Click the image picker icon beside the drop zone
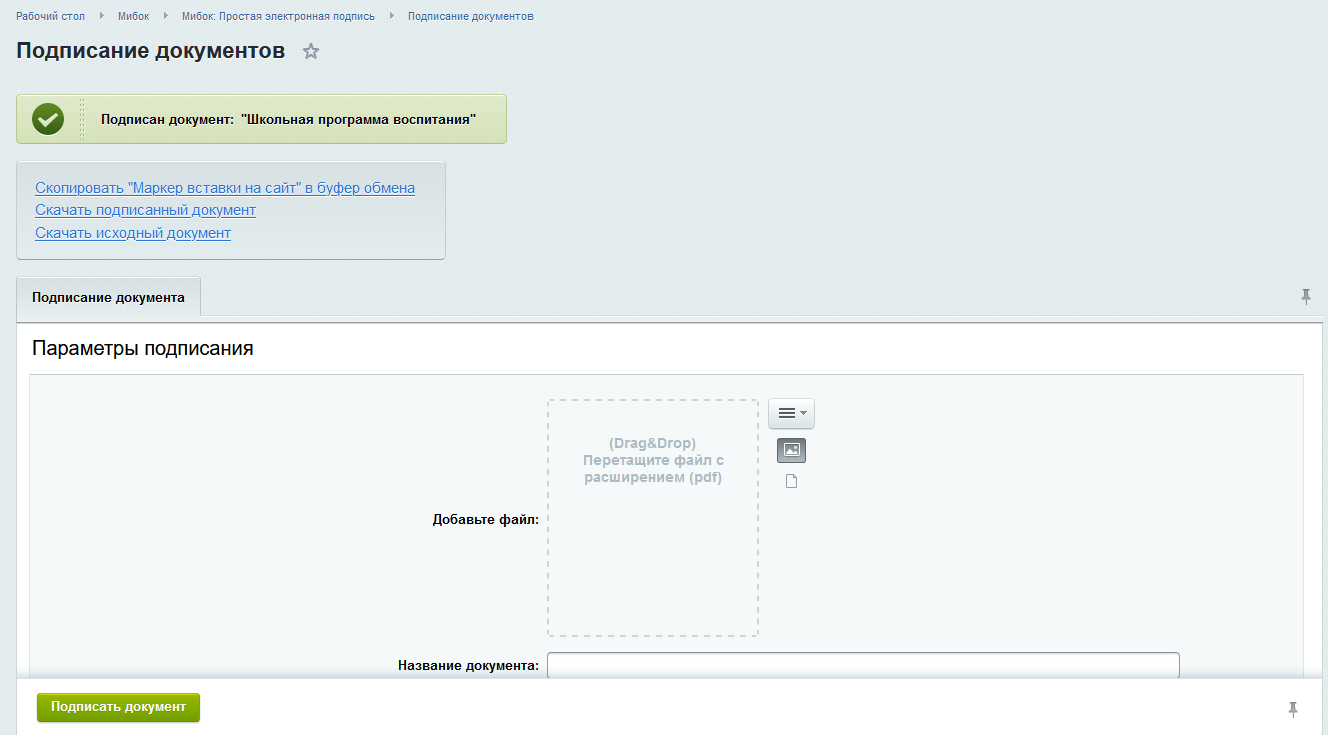Screen dimensions: 1328x735 [x=791, y=451]
